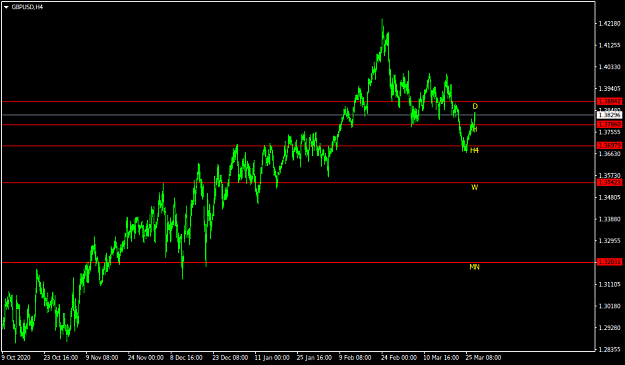Click the 1.33880 price axis label

click(x=609, y=219)
